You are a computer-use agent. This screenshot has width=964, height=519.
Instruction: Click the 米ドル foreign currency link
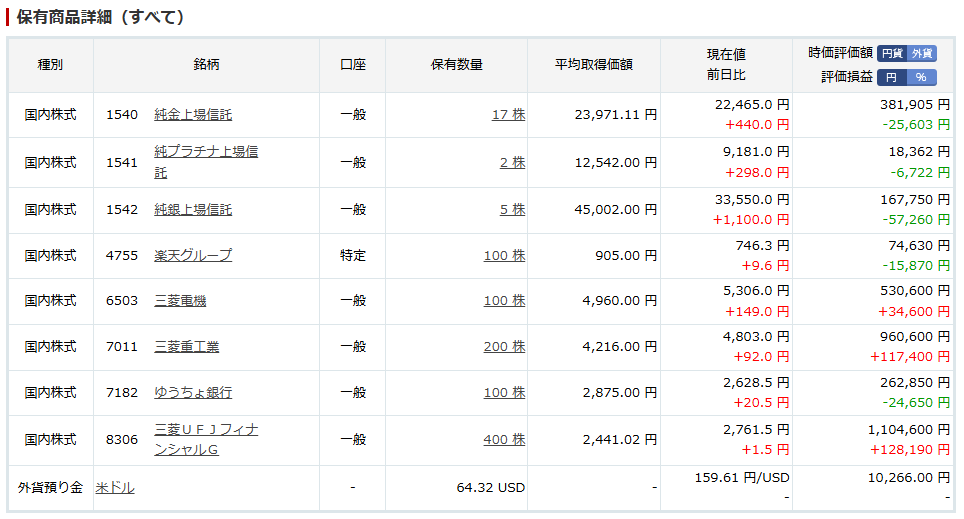point(115,488)
